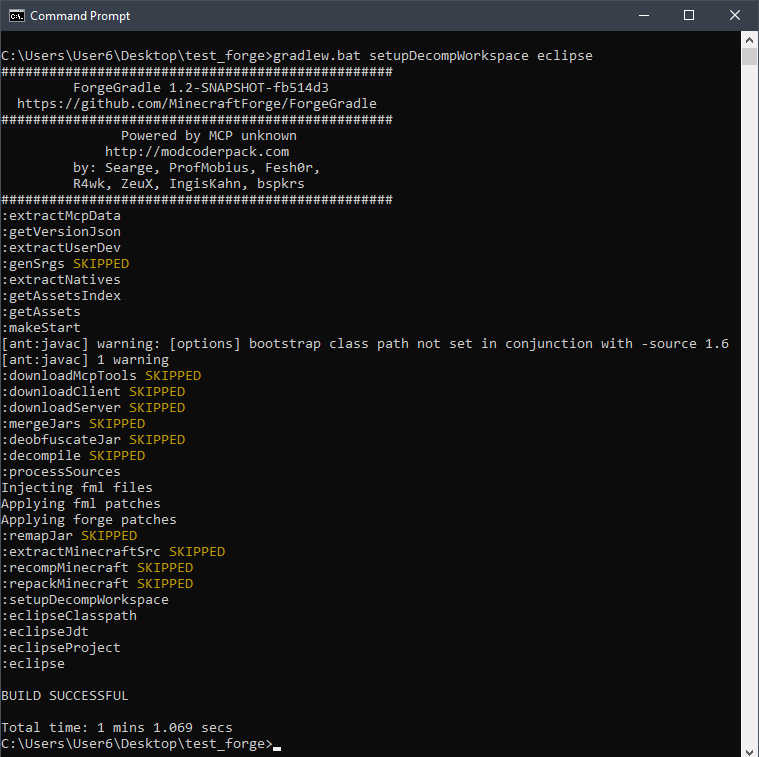The height and width of the screenshot is (757, 759).
Task: Click the 'Injecting fml files' line
Action: coord(77,487)
